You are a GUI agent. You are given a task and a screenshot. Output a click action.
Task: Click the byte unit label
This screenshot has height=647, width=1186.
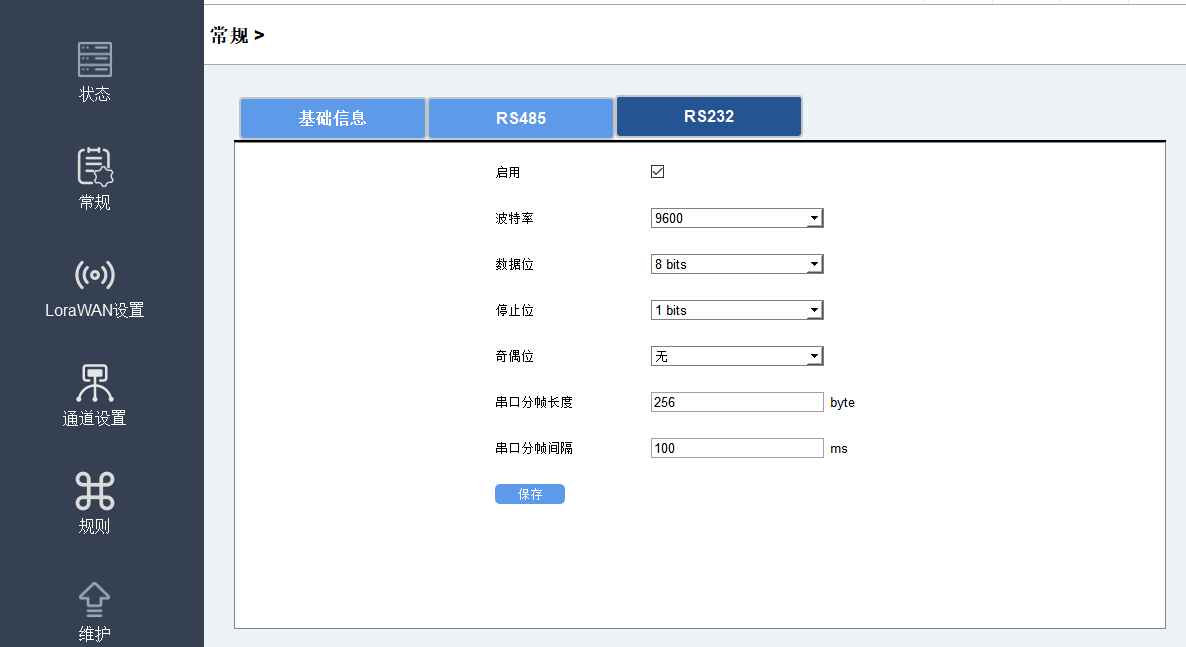[842, 403]
